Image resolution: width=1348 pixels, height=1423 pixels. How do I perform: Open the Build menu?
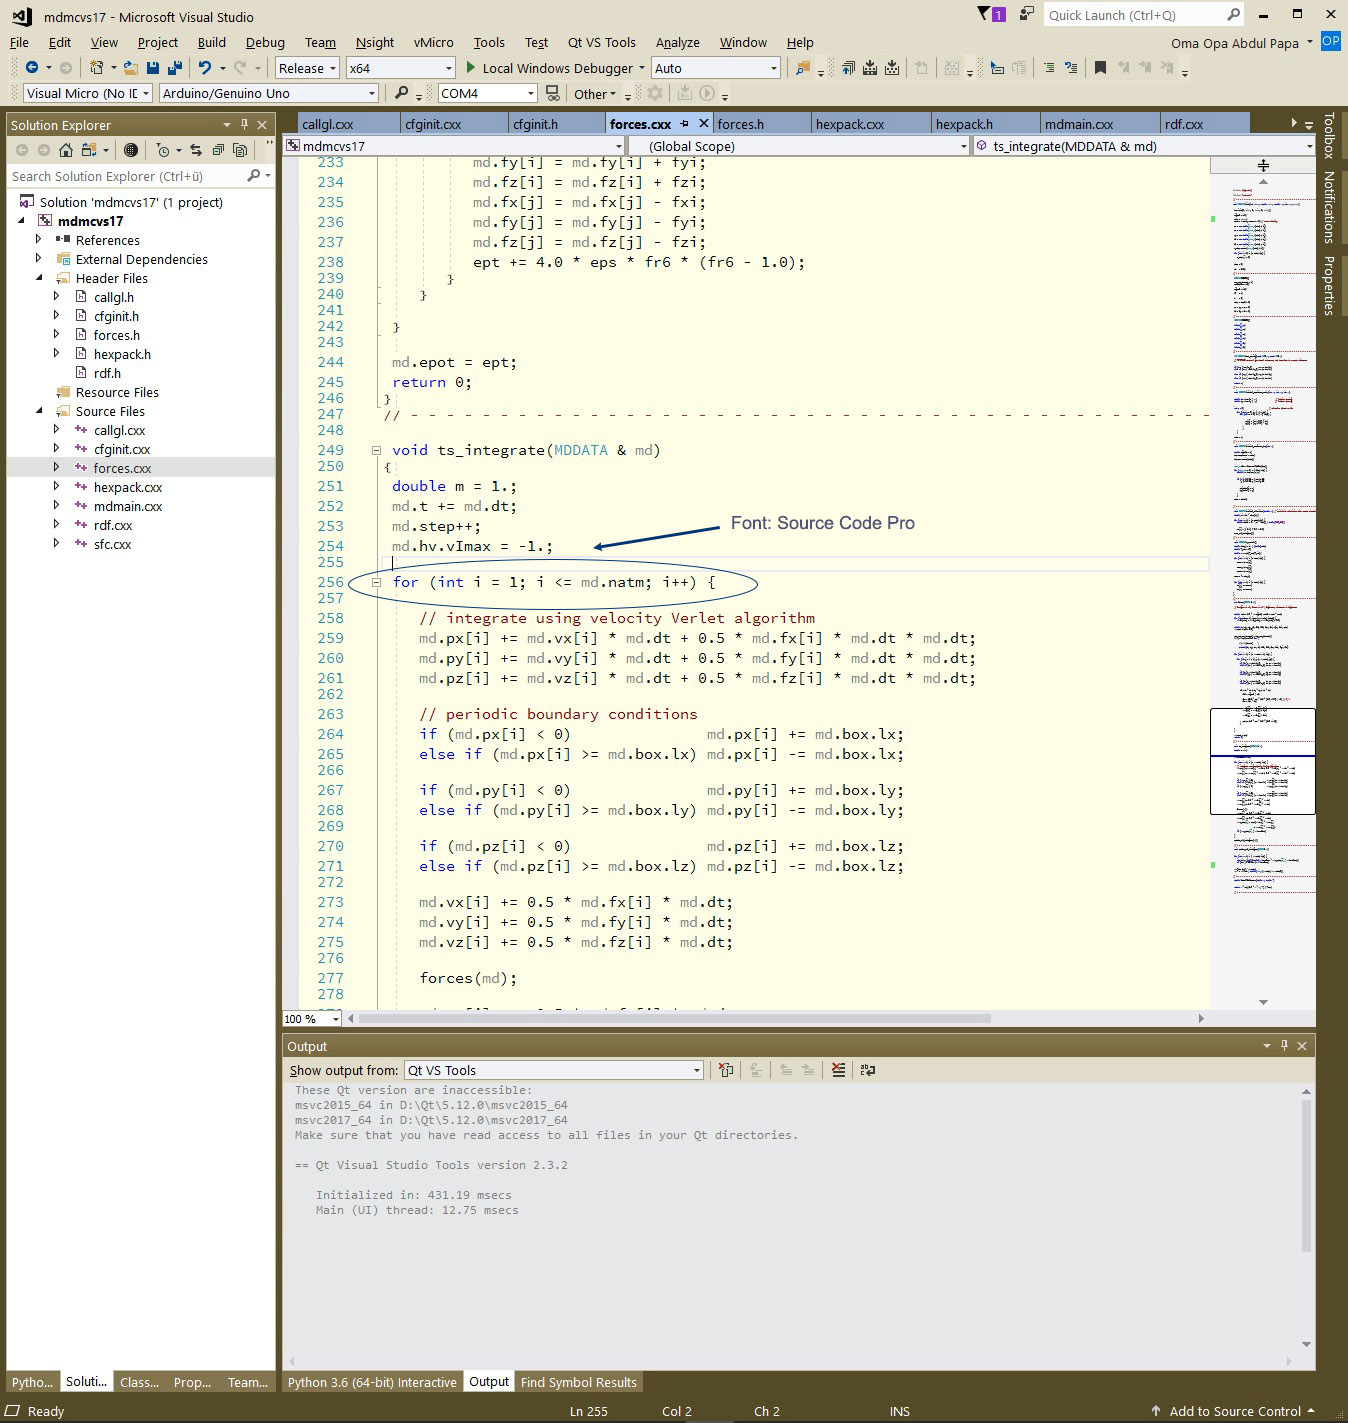click(211, 42)
